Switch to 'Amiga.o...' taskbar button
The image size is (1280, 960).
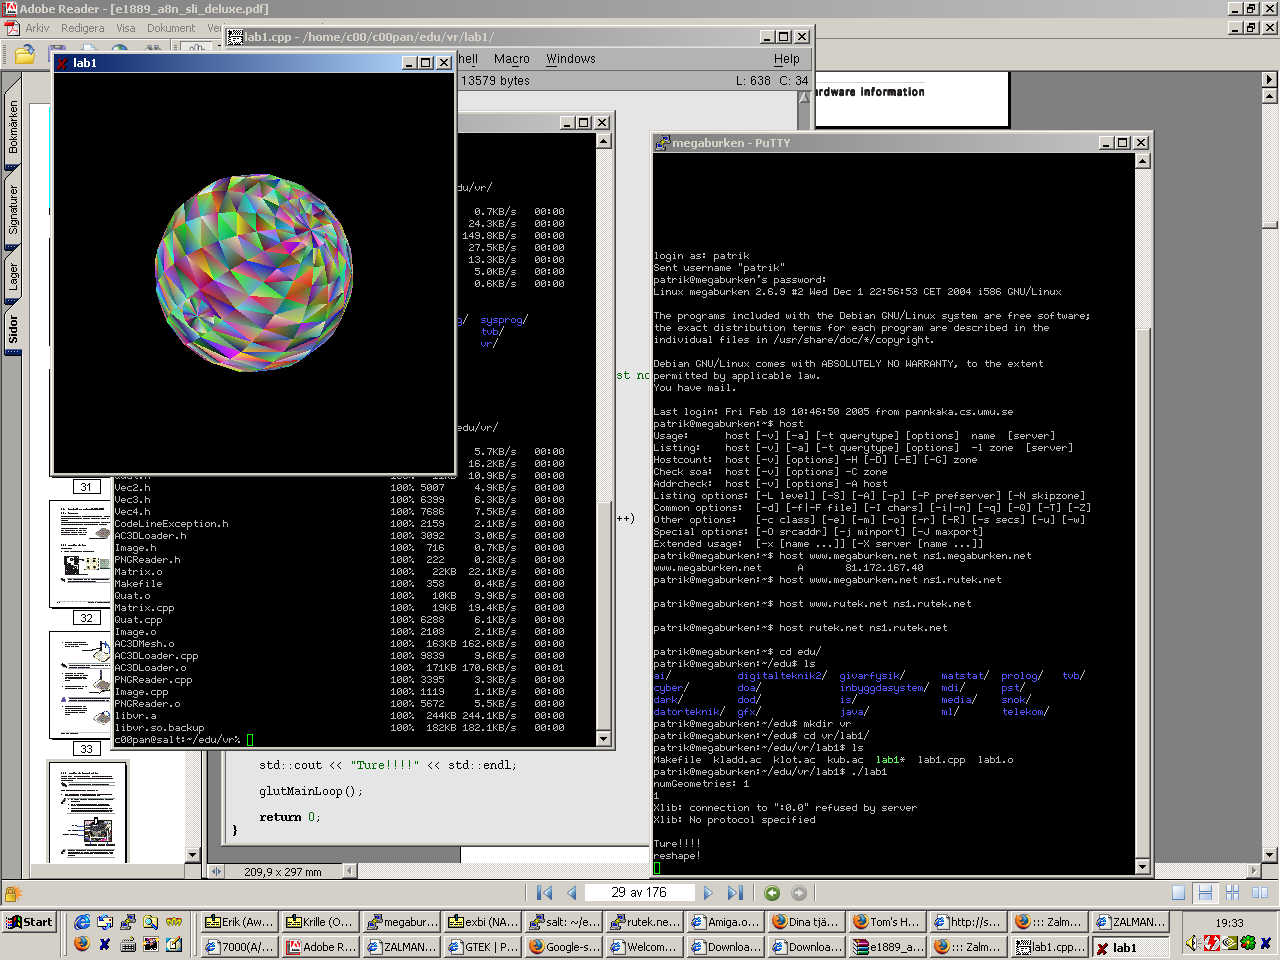(x=725, y=922)
